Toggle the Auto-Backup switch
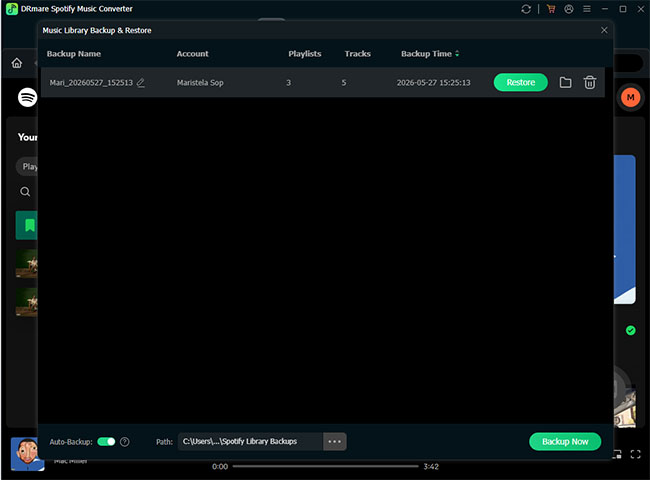This screenshot has height=480, width=650. pos(106,442)
